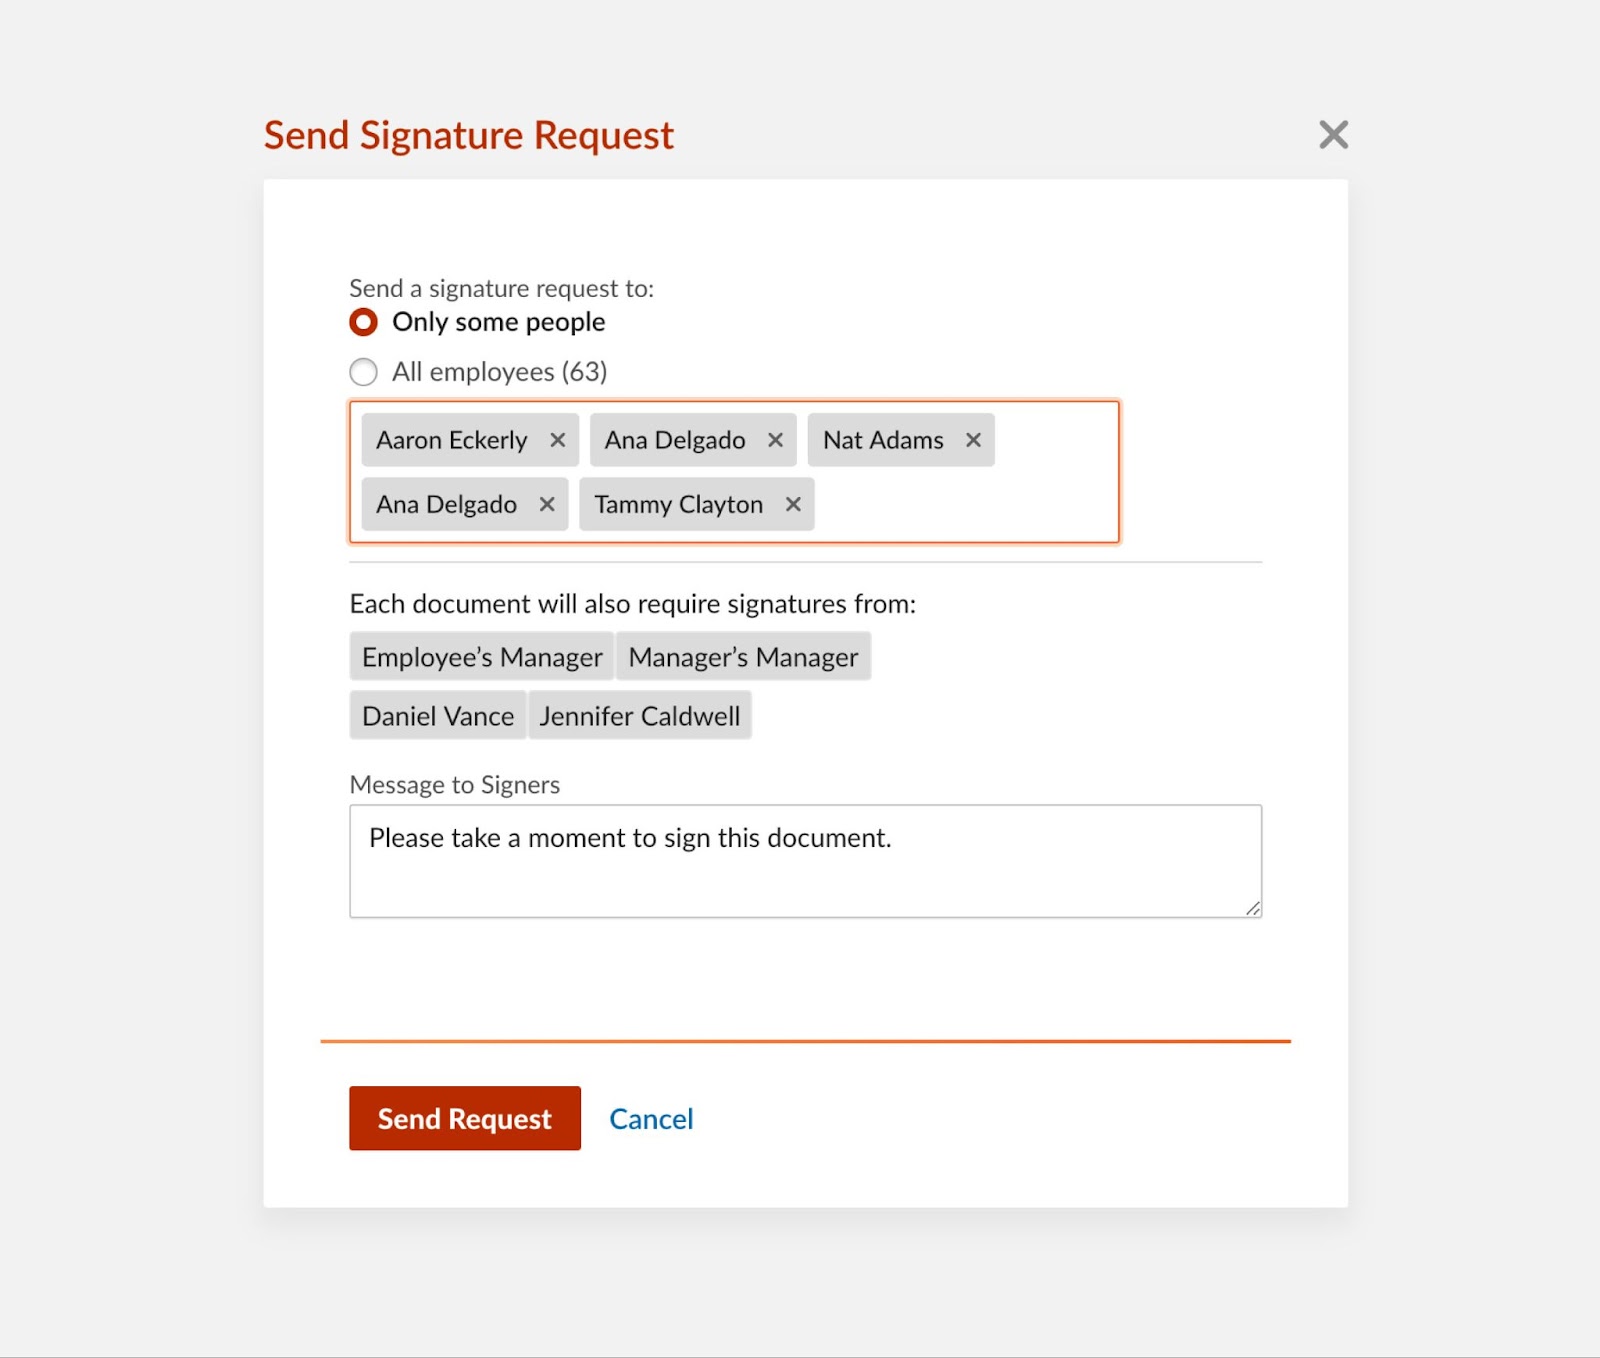Click the Nat Adams name tag
The width and height of the screenshot is (1600, 1358).
tap(883, 440)
